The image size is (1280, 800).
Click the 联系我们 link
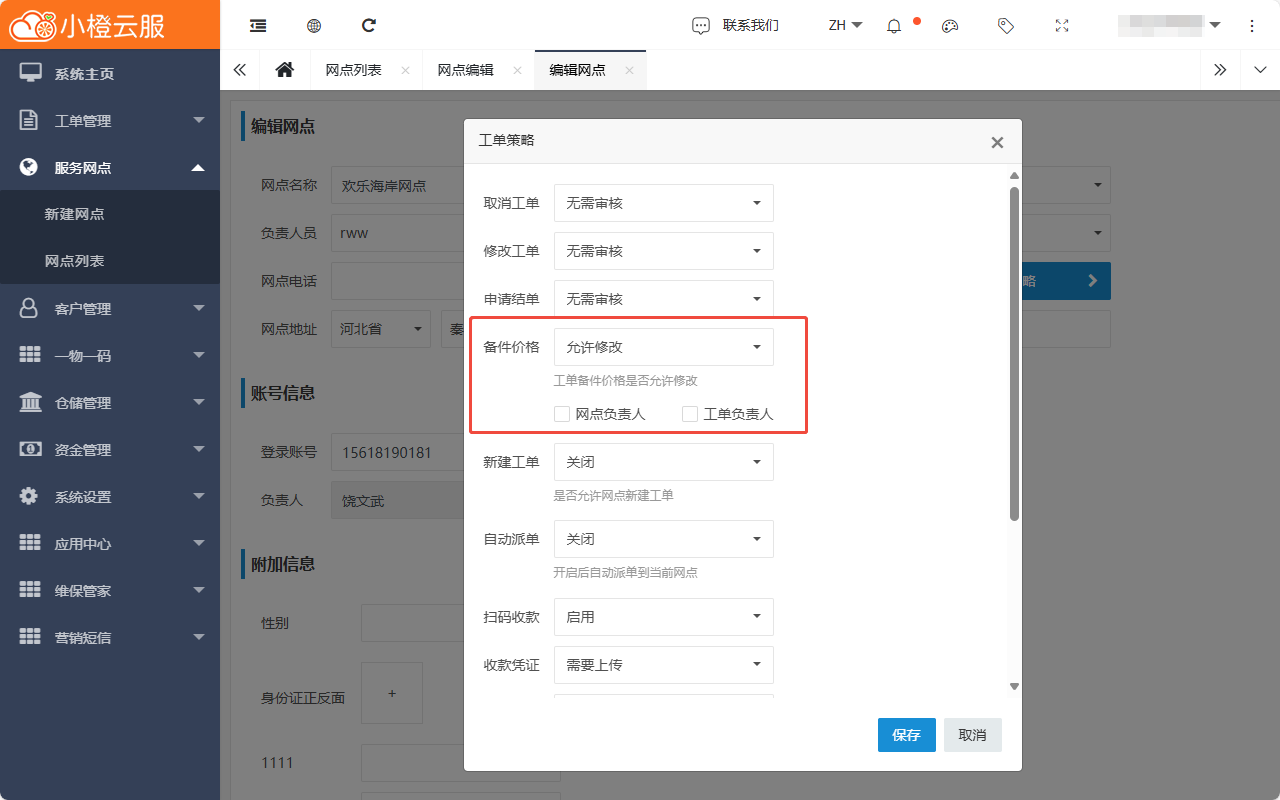(751, 26)
